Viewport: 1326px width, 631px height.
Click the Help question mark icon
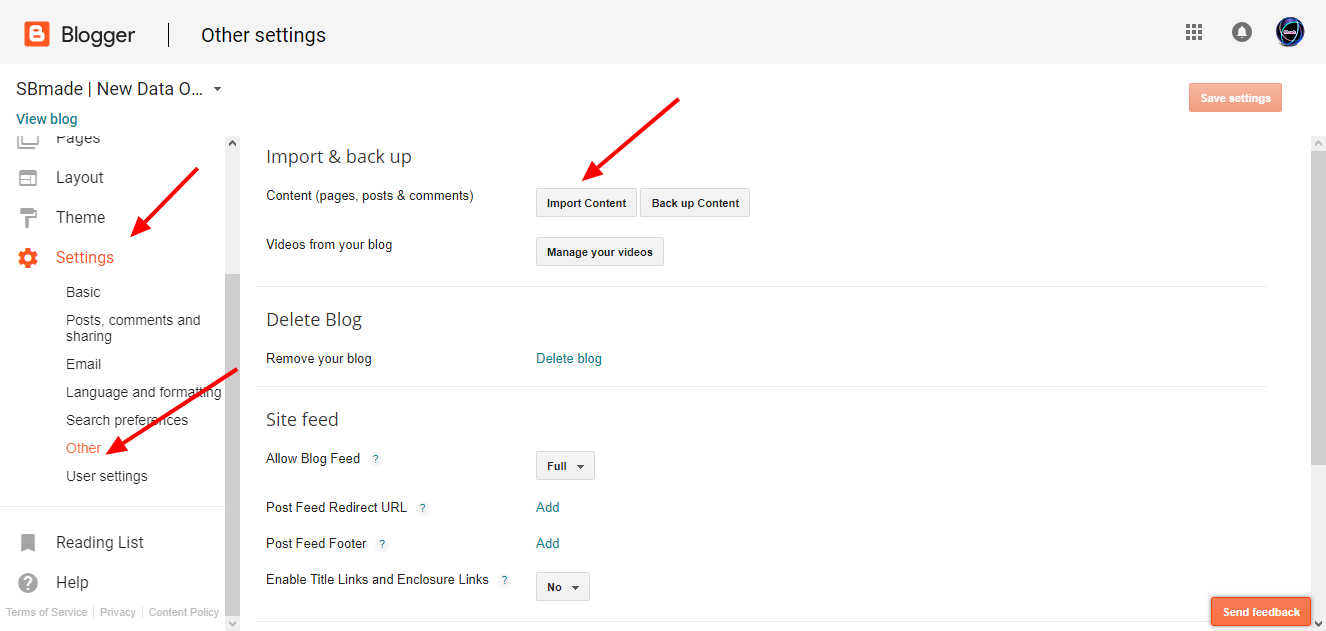click(x=28, y=583)
